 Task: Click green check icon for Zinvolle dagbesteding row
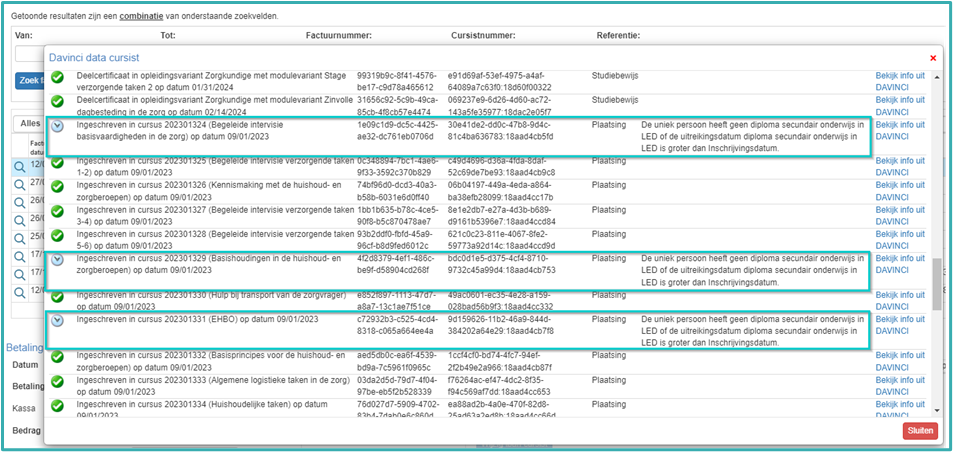click(57, 101)
